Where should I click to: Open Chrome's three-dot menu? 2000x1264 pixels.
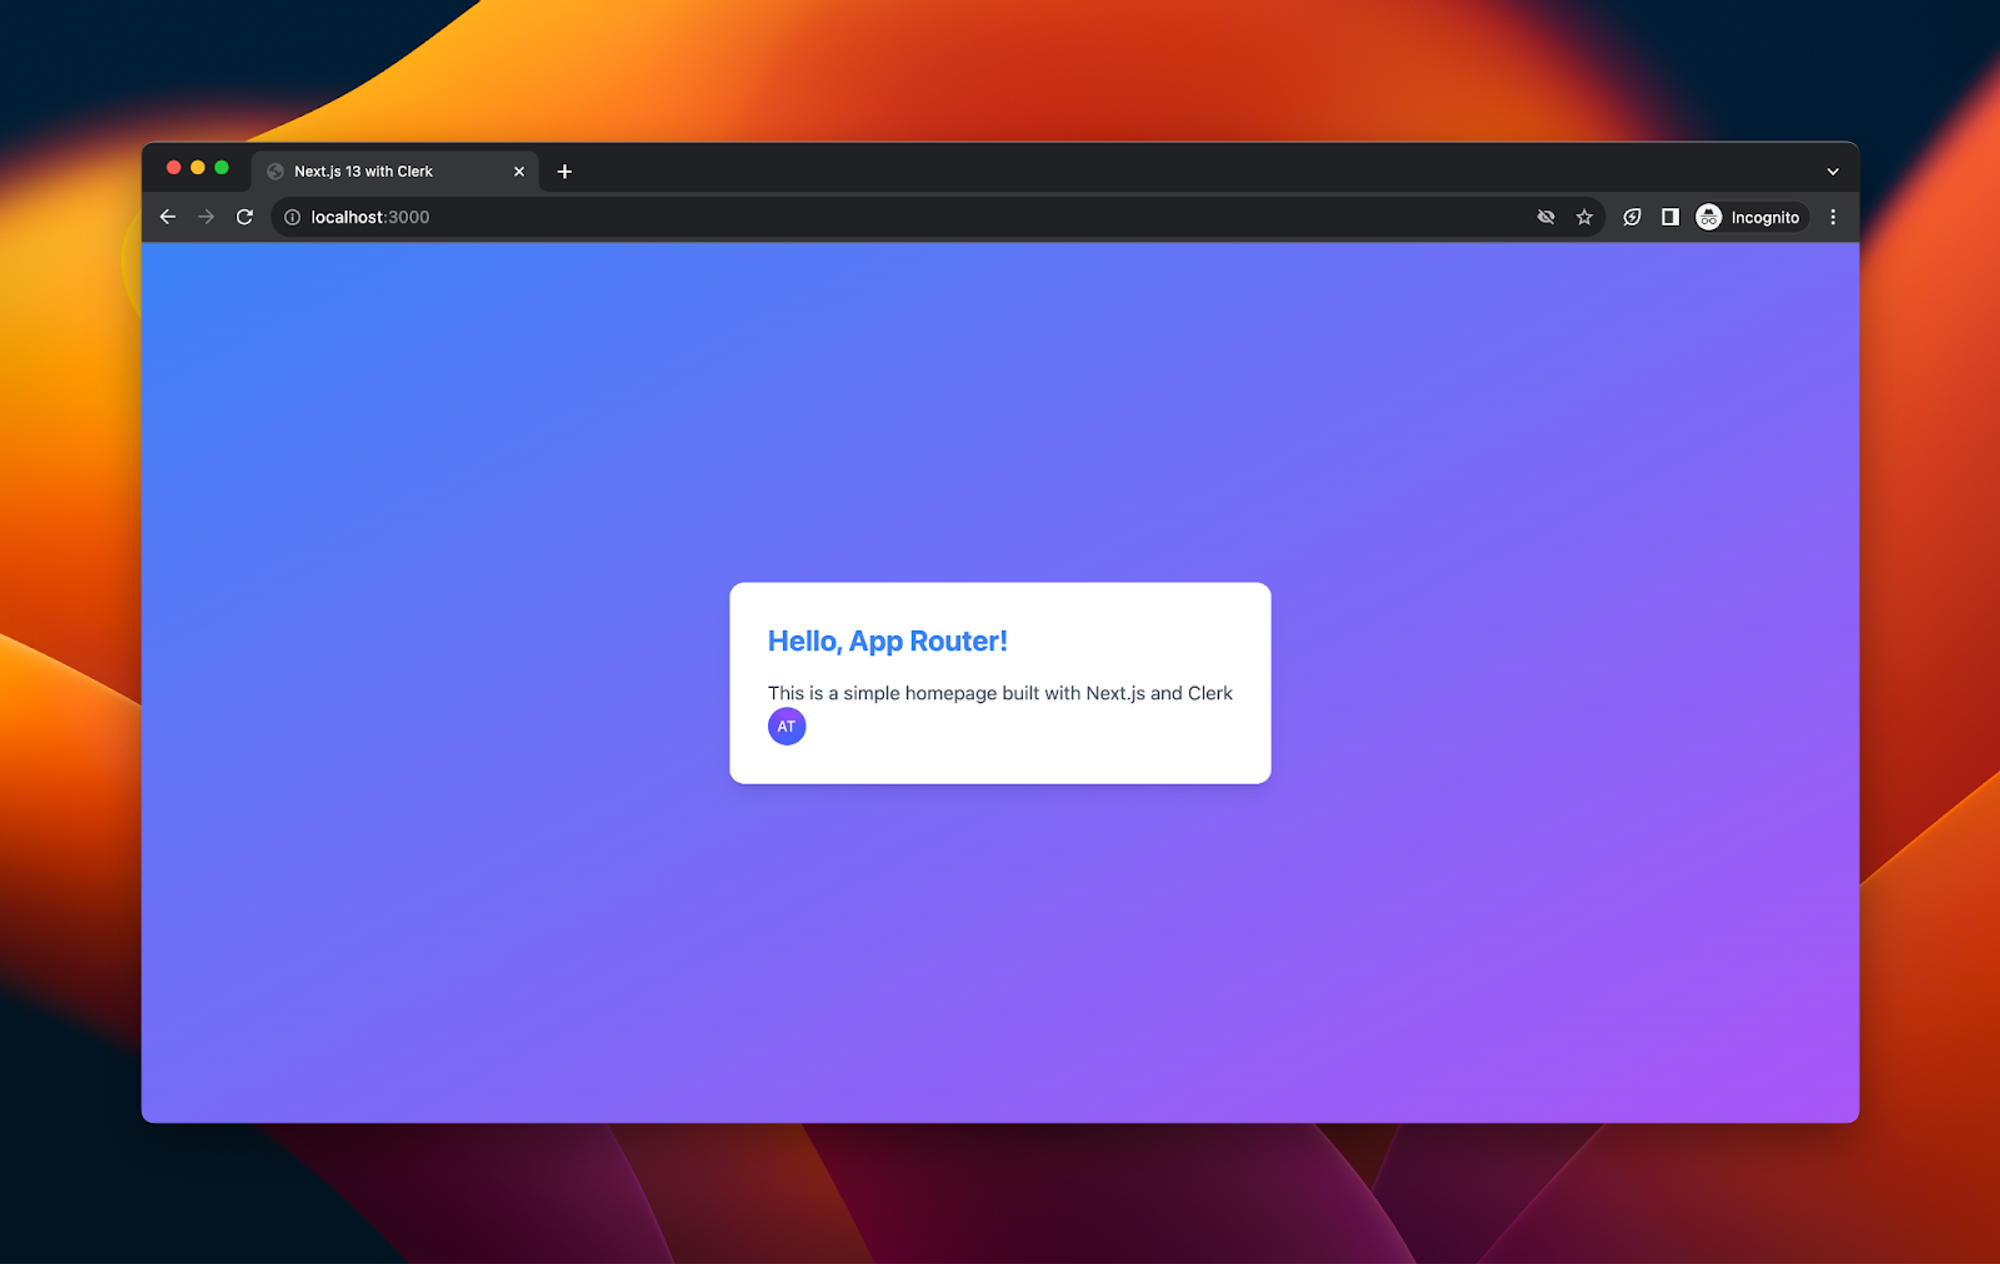(1833, 217)
